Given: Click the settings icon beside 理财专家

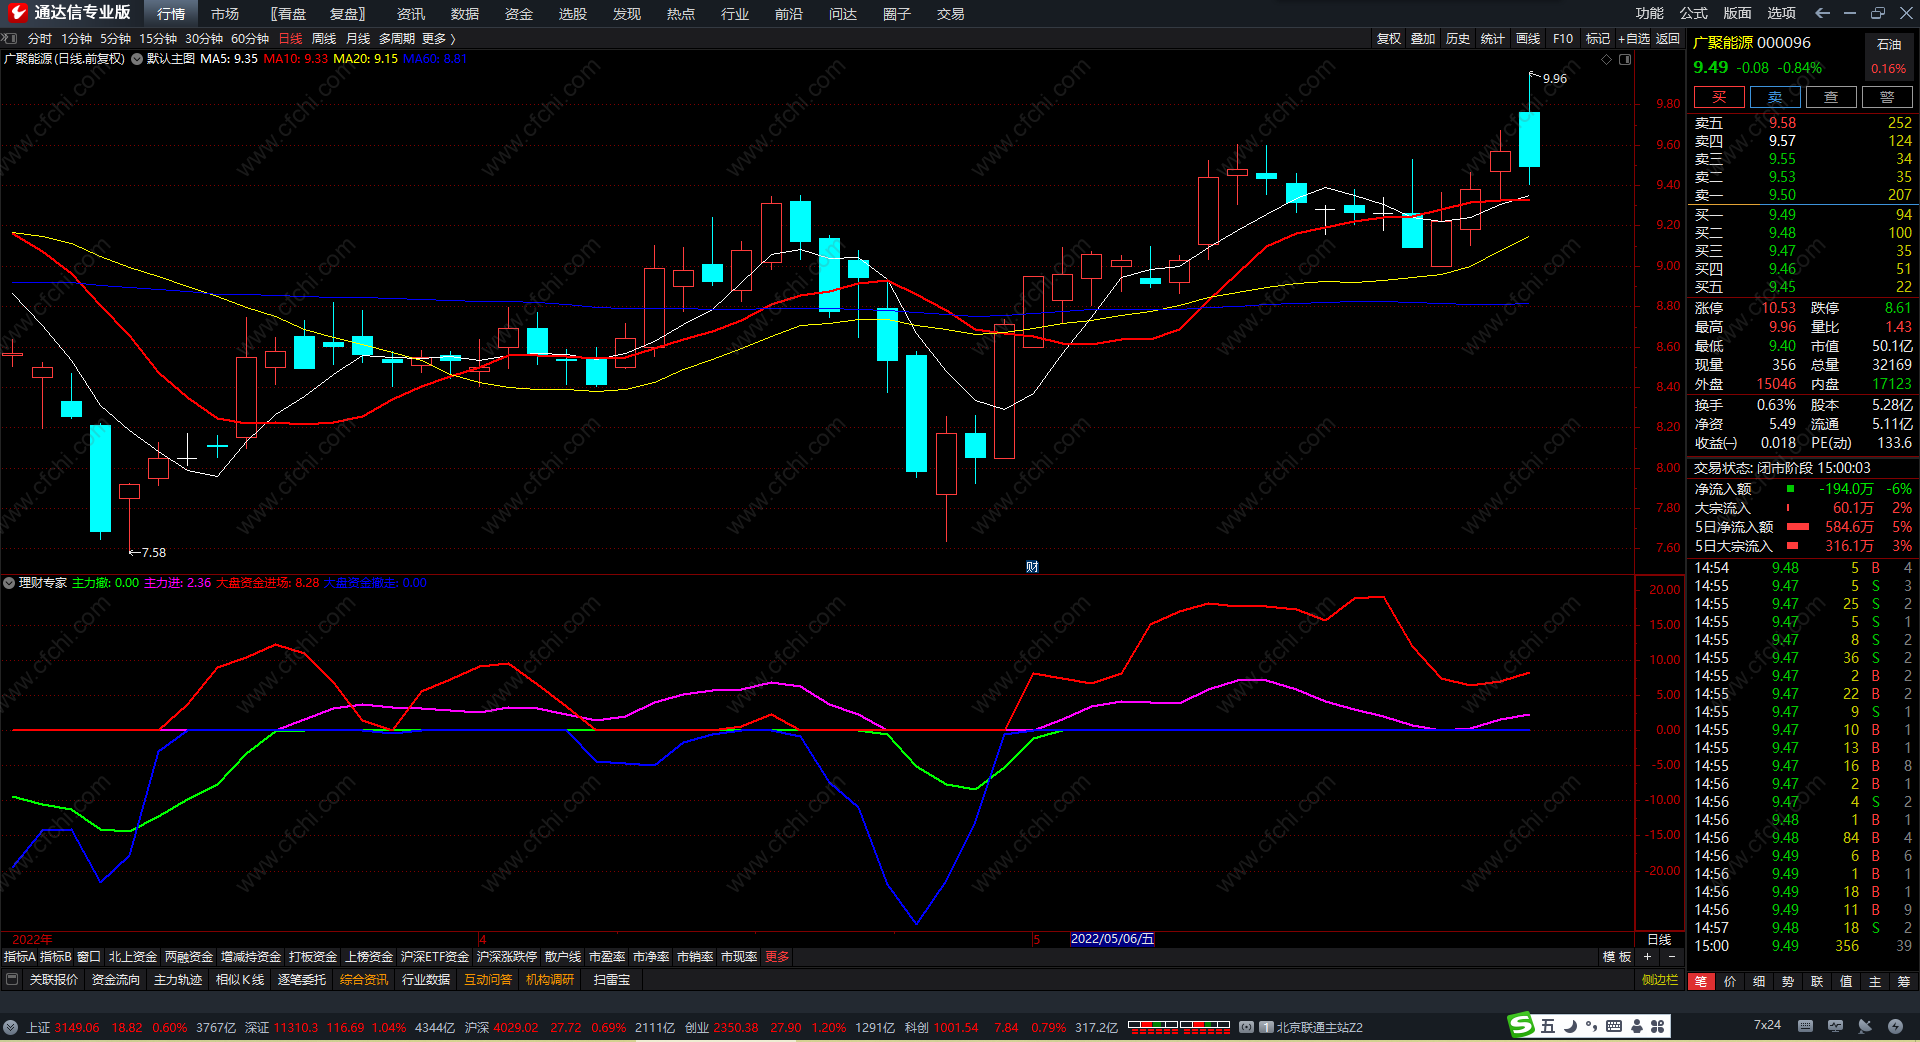Looking at the screenshot, I should [9, 583].
